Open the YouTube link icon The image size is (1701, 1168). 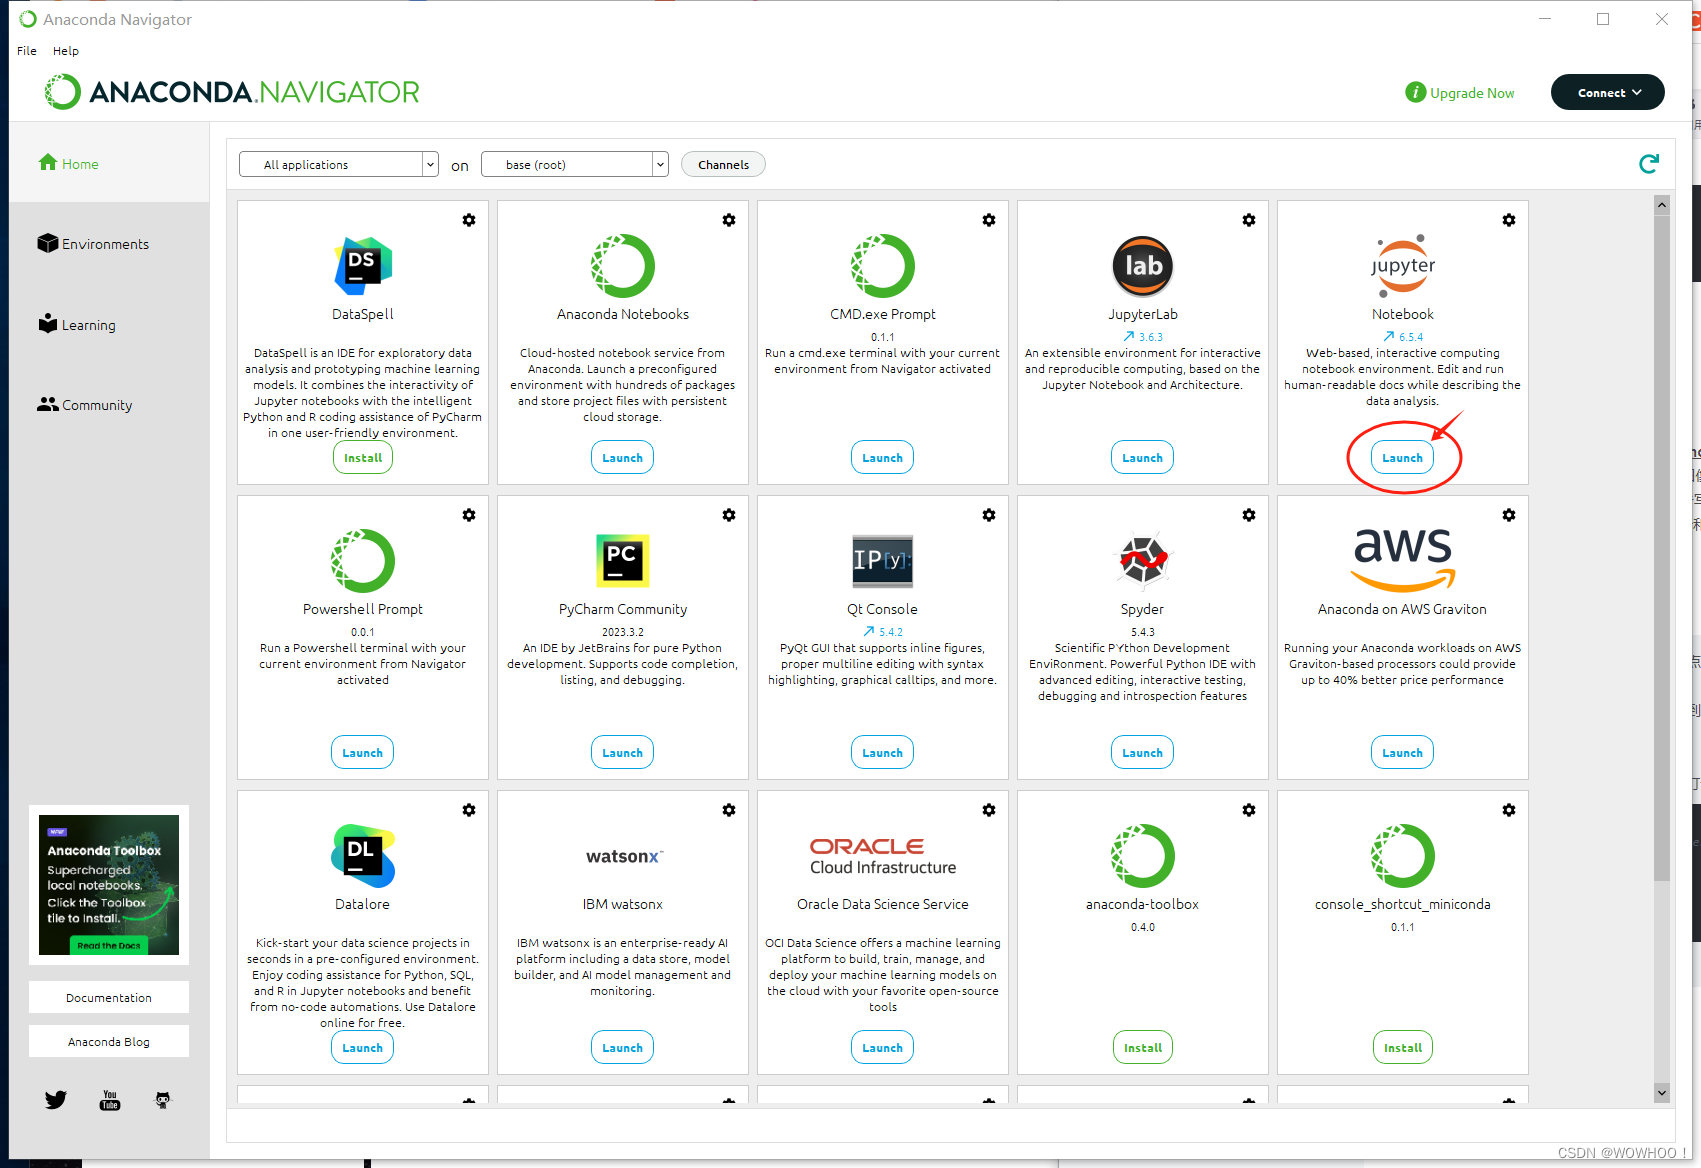[110, 1100]
